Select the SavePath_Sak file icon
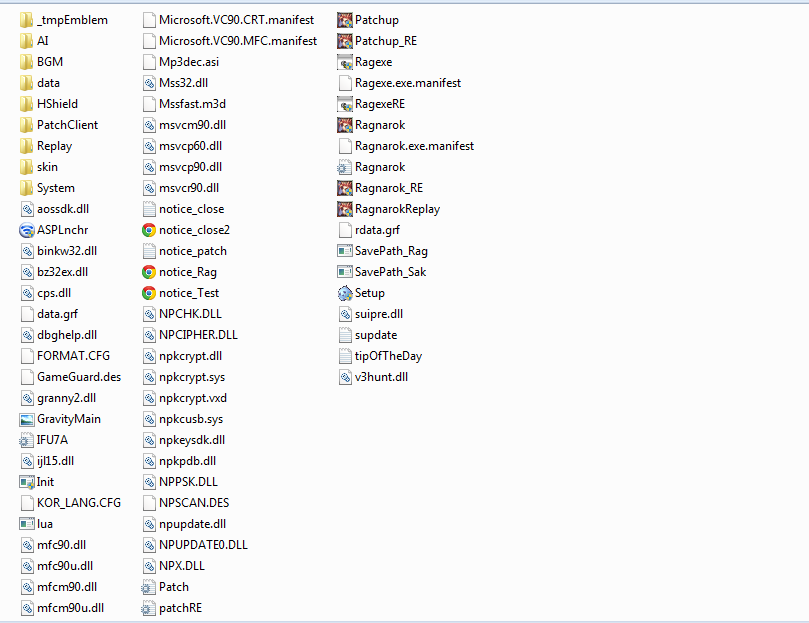This screenshot has width=809, height=623. (345, 272)
